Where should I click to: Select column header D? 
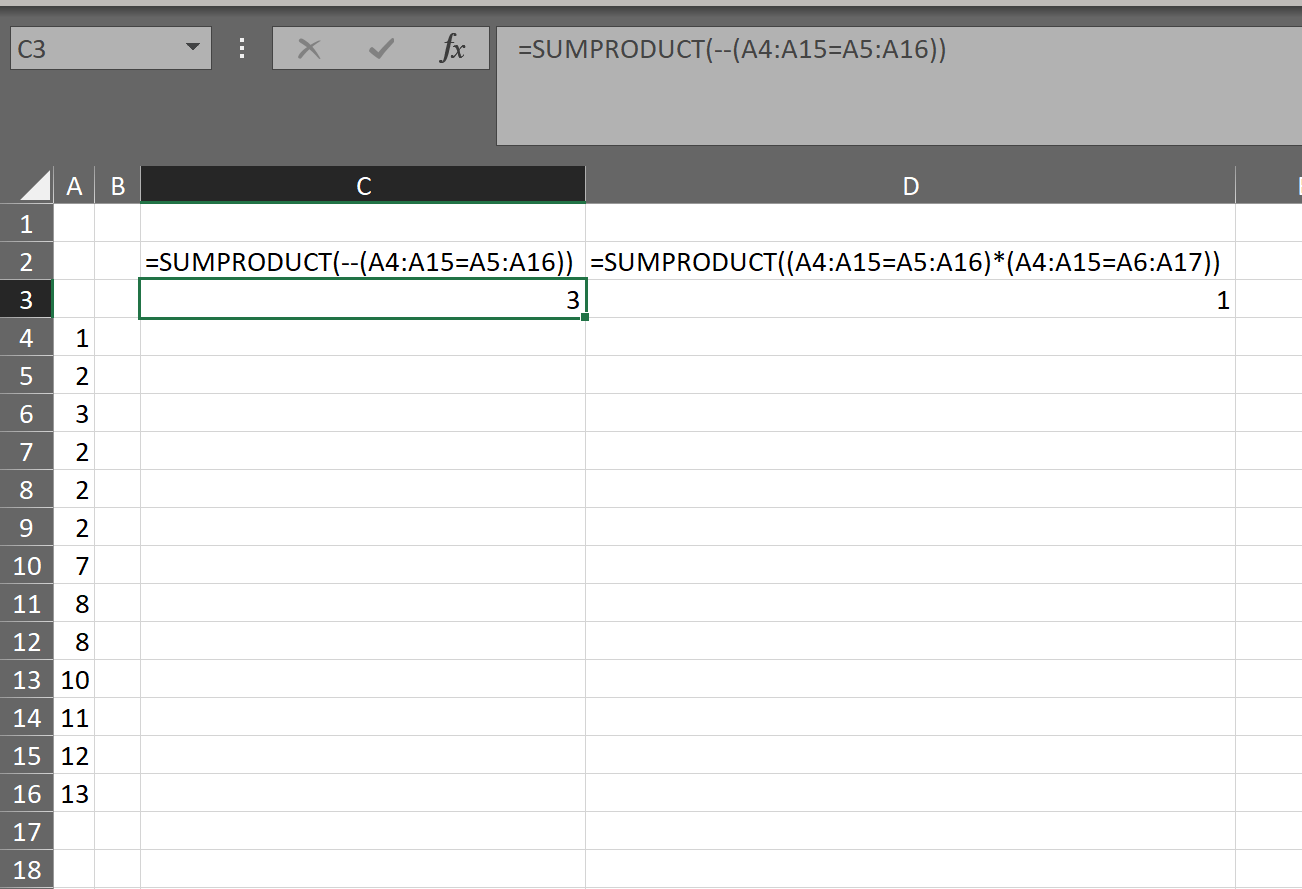tap(910, 185)
